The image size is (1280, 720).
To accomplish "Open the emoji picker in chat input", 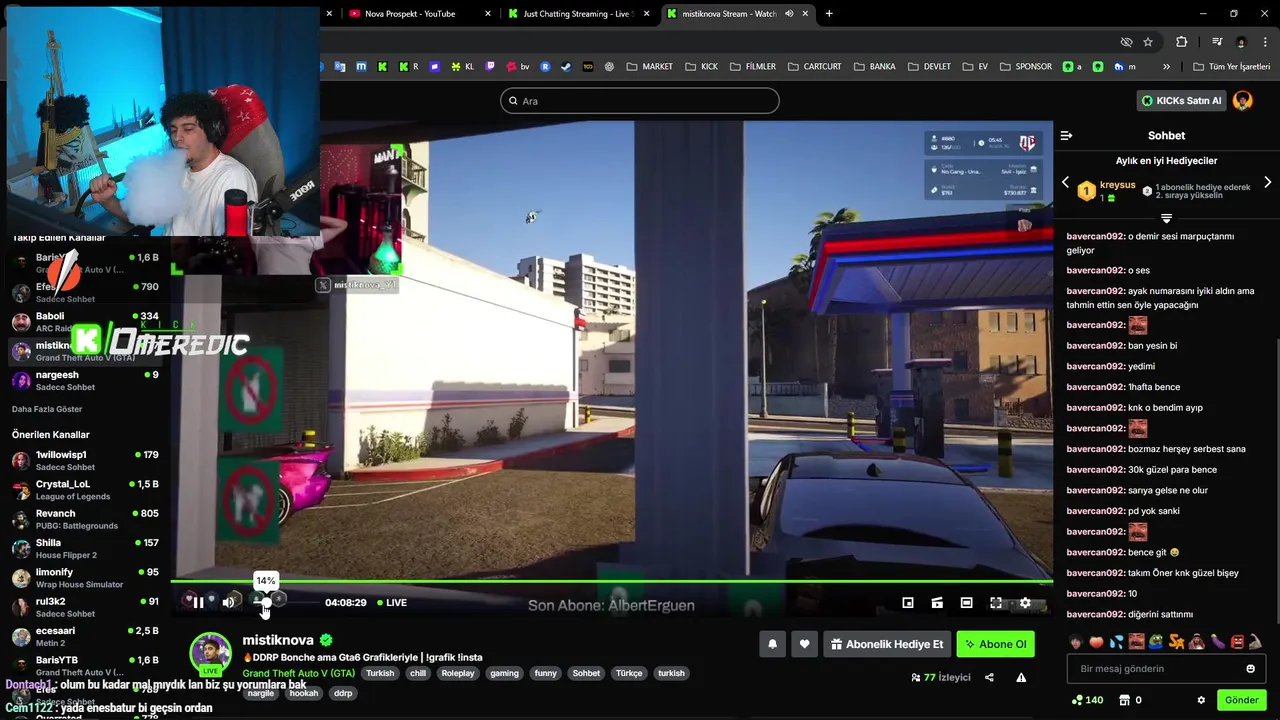I will point(1250,668).
